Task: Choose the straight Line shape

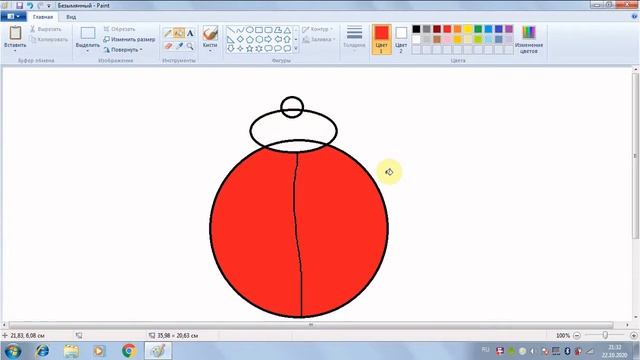Action: tap(231, 30)
